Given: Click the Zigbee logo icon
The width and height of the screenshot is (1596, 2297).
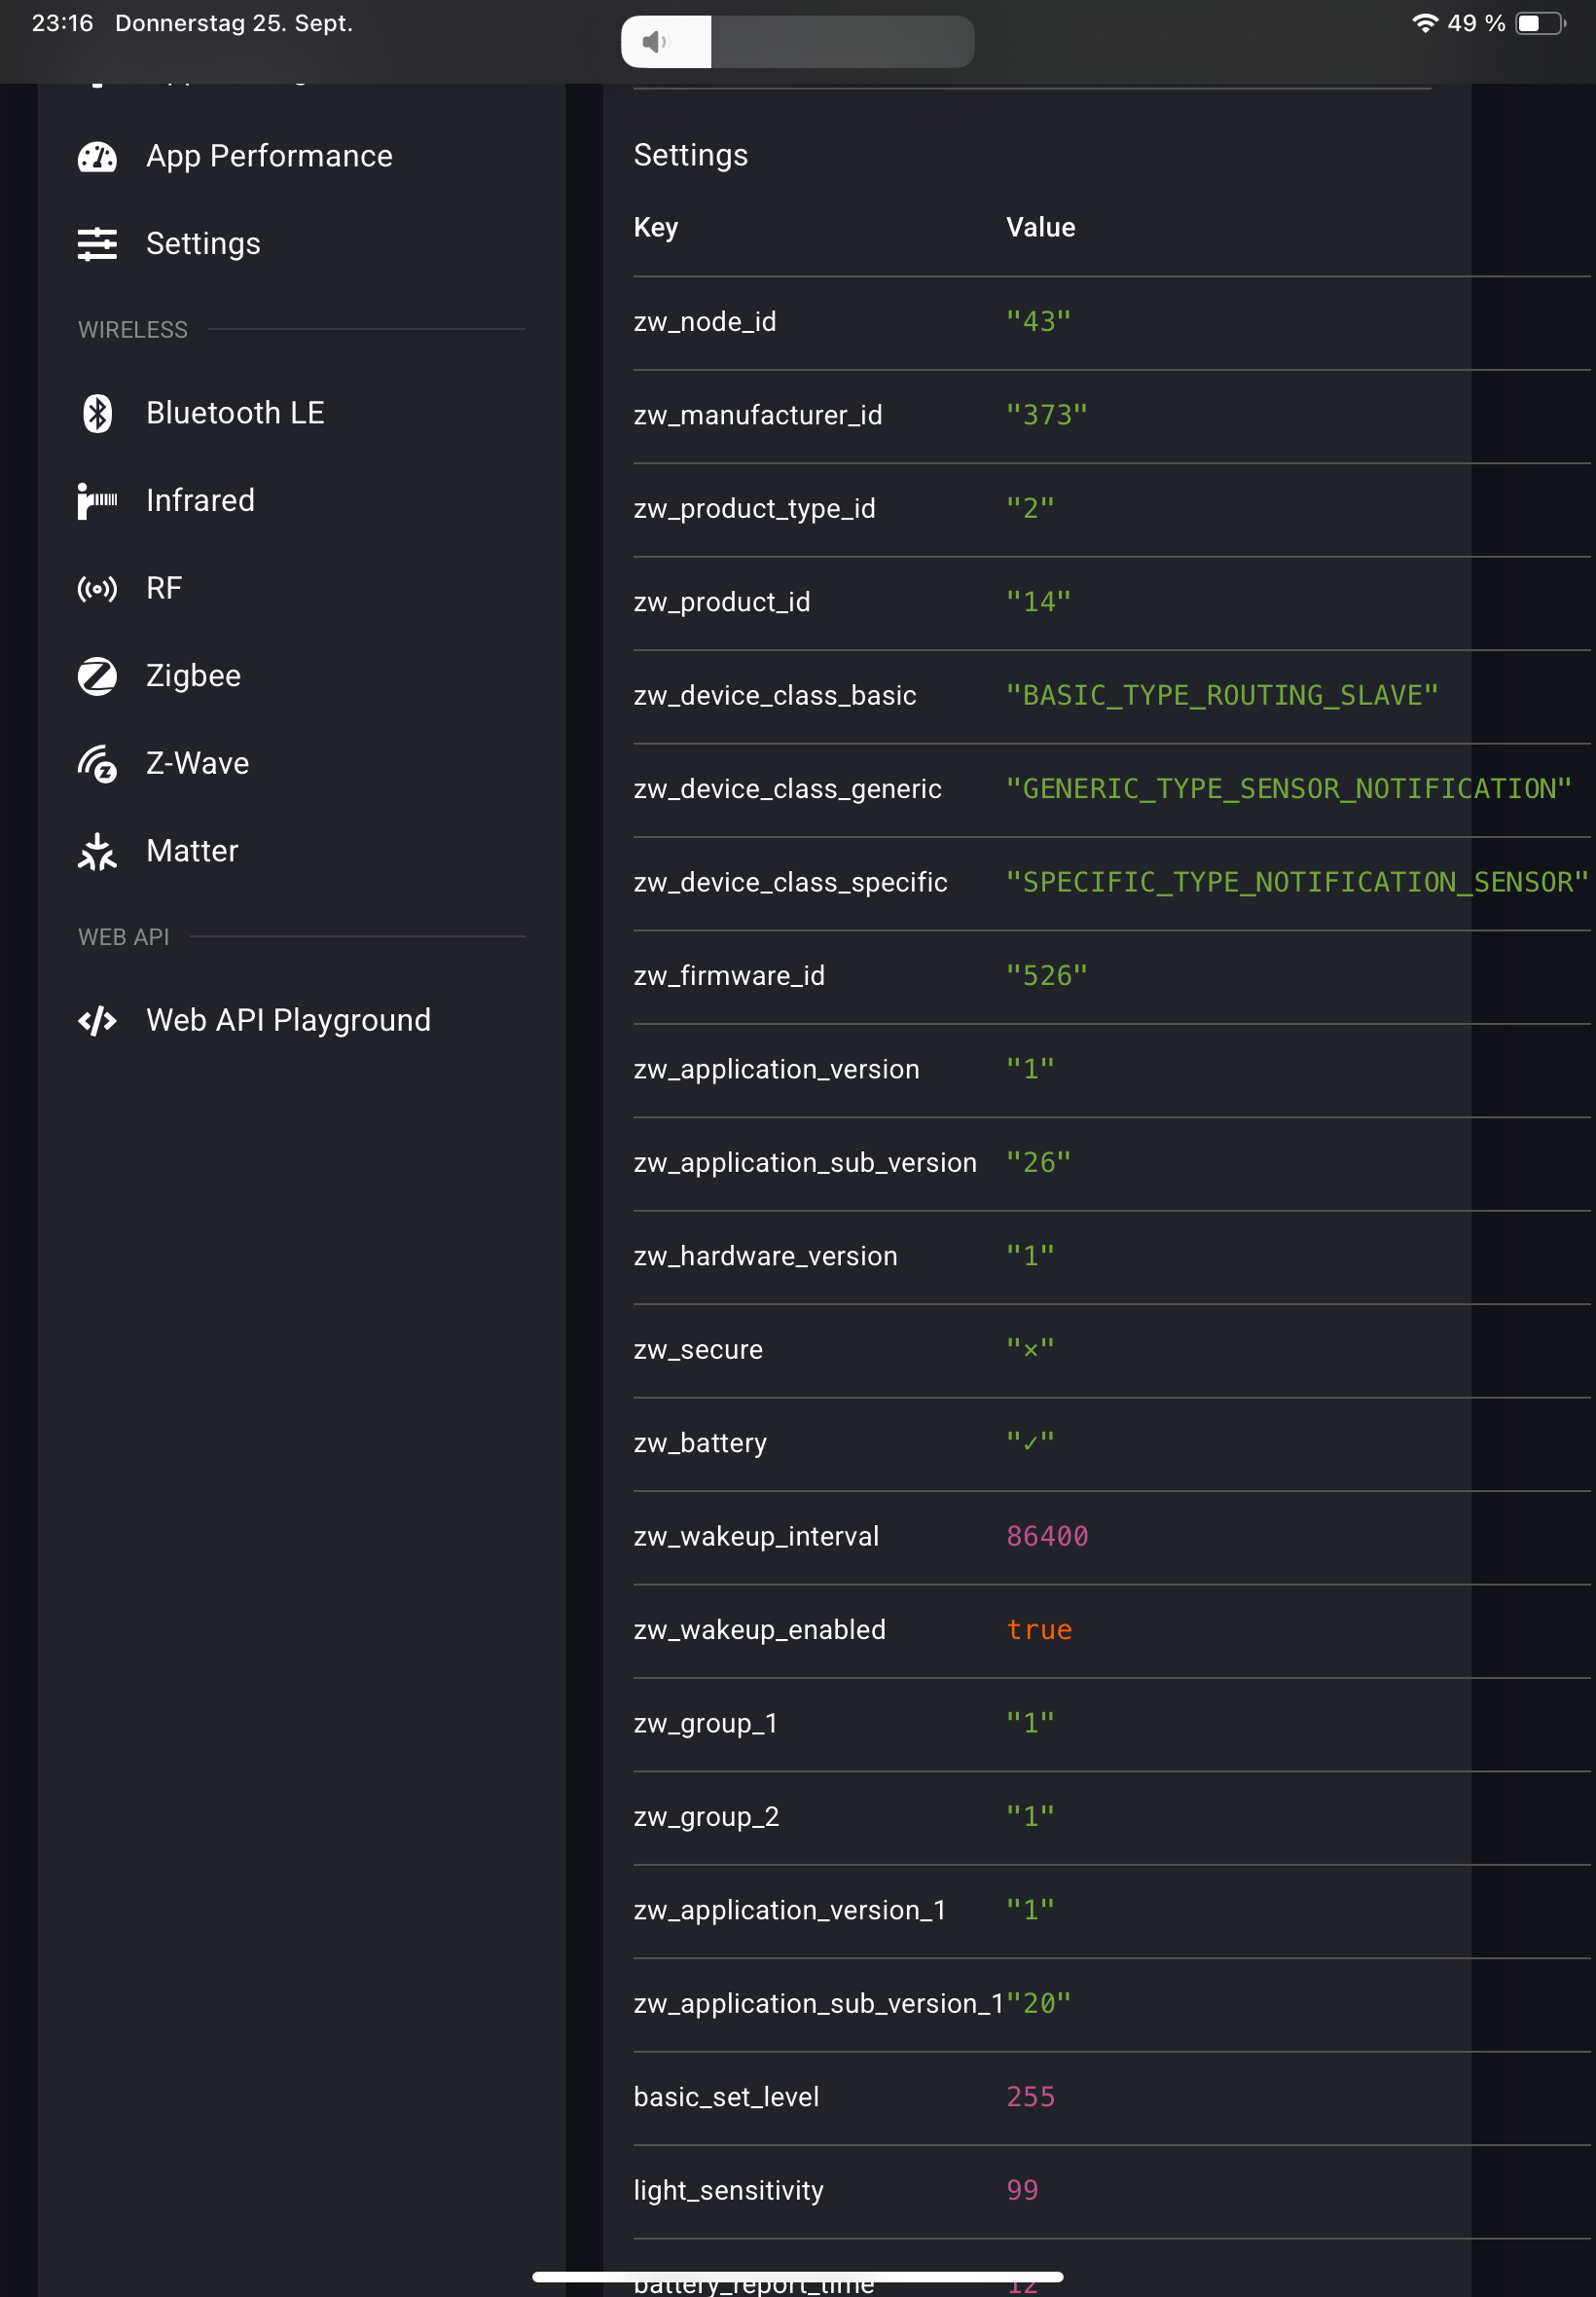Looking at the screenshot, I should pos(97,676).
